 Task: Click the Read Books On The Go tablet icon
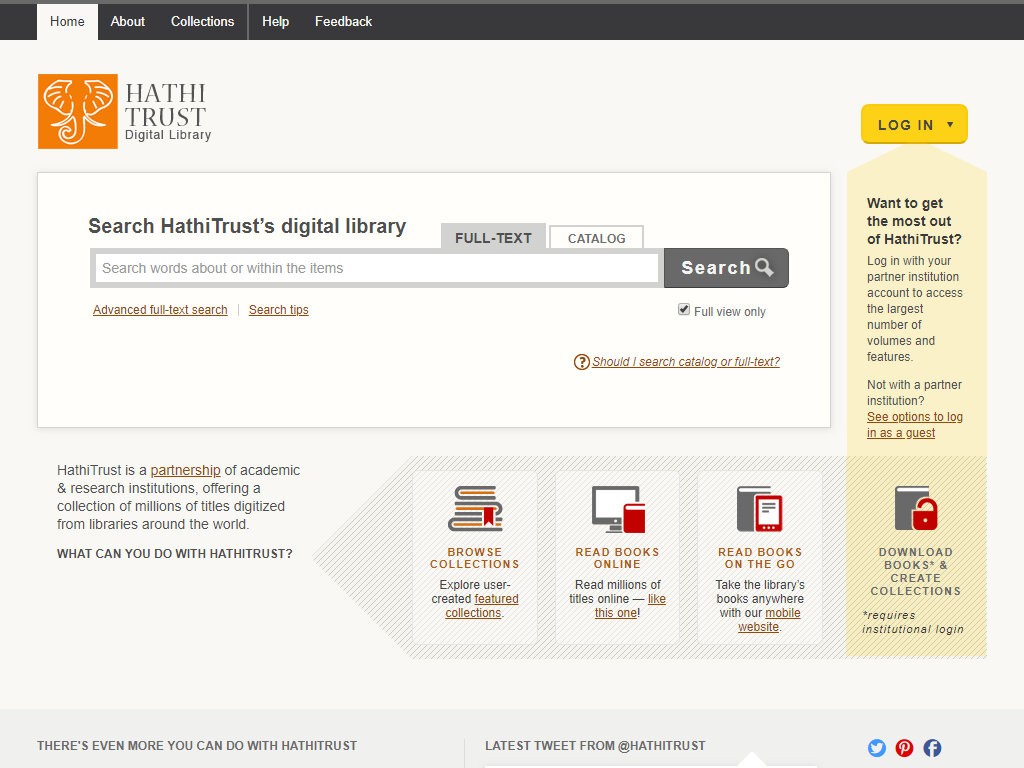click(x=760, y=509)
